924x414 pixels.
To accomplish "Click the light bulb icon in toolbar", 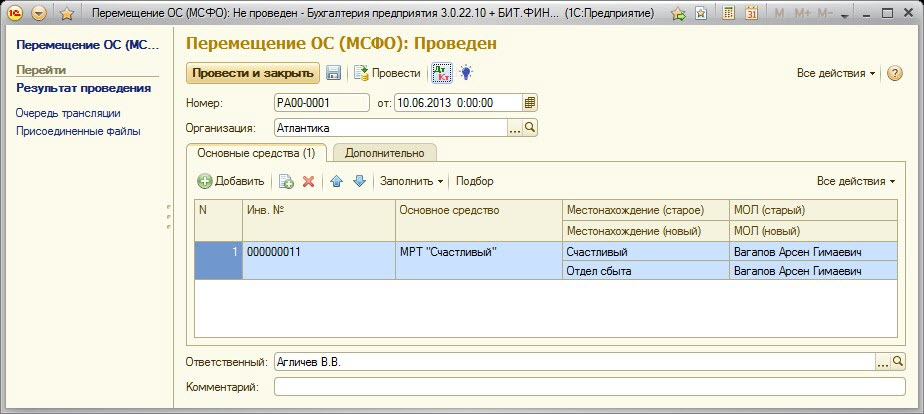I will click(465, 73).
